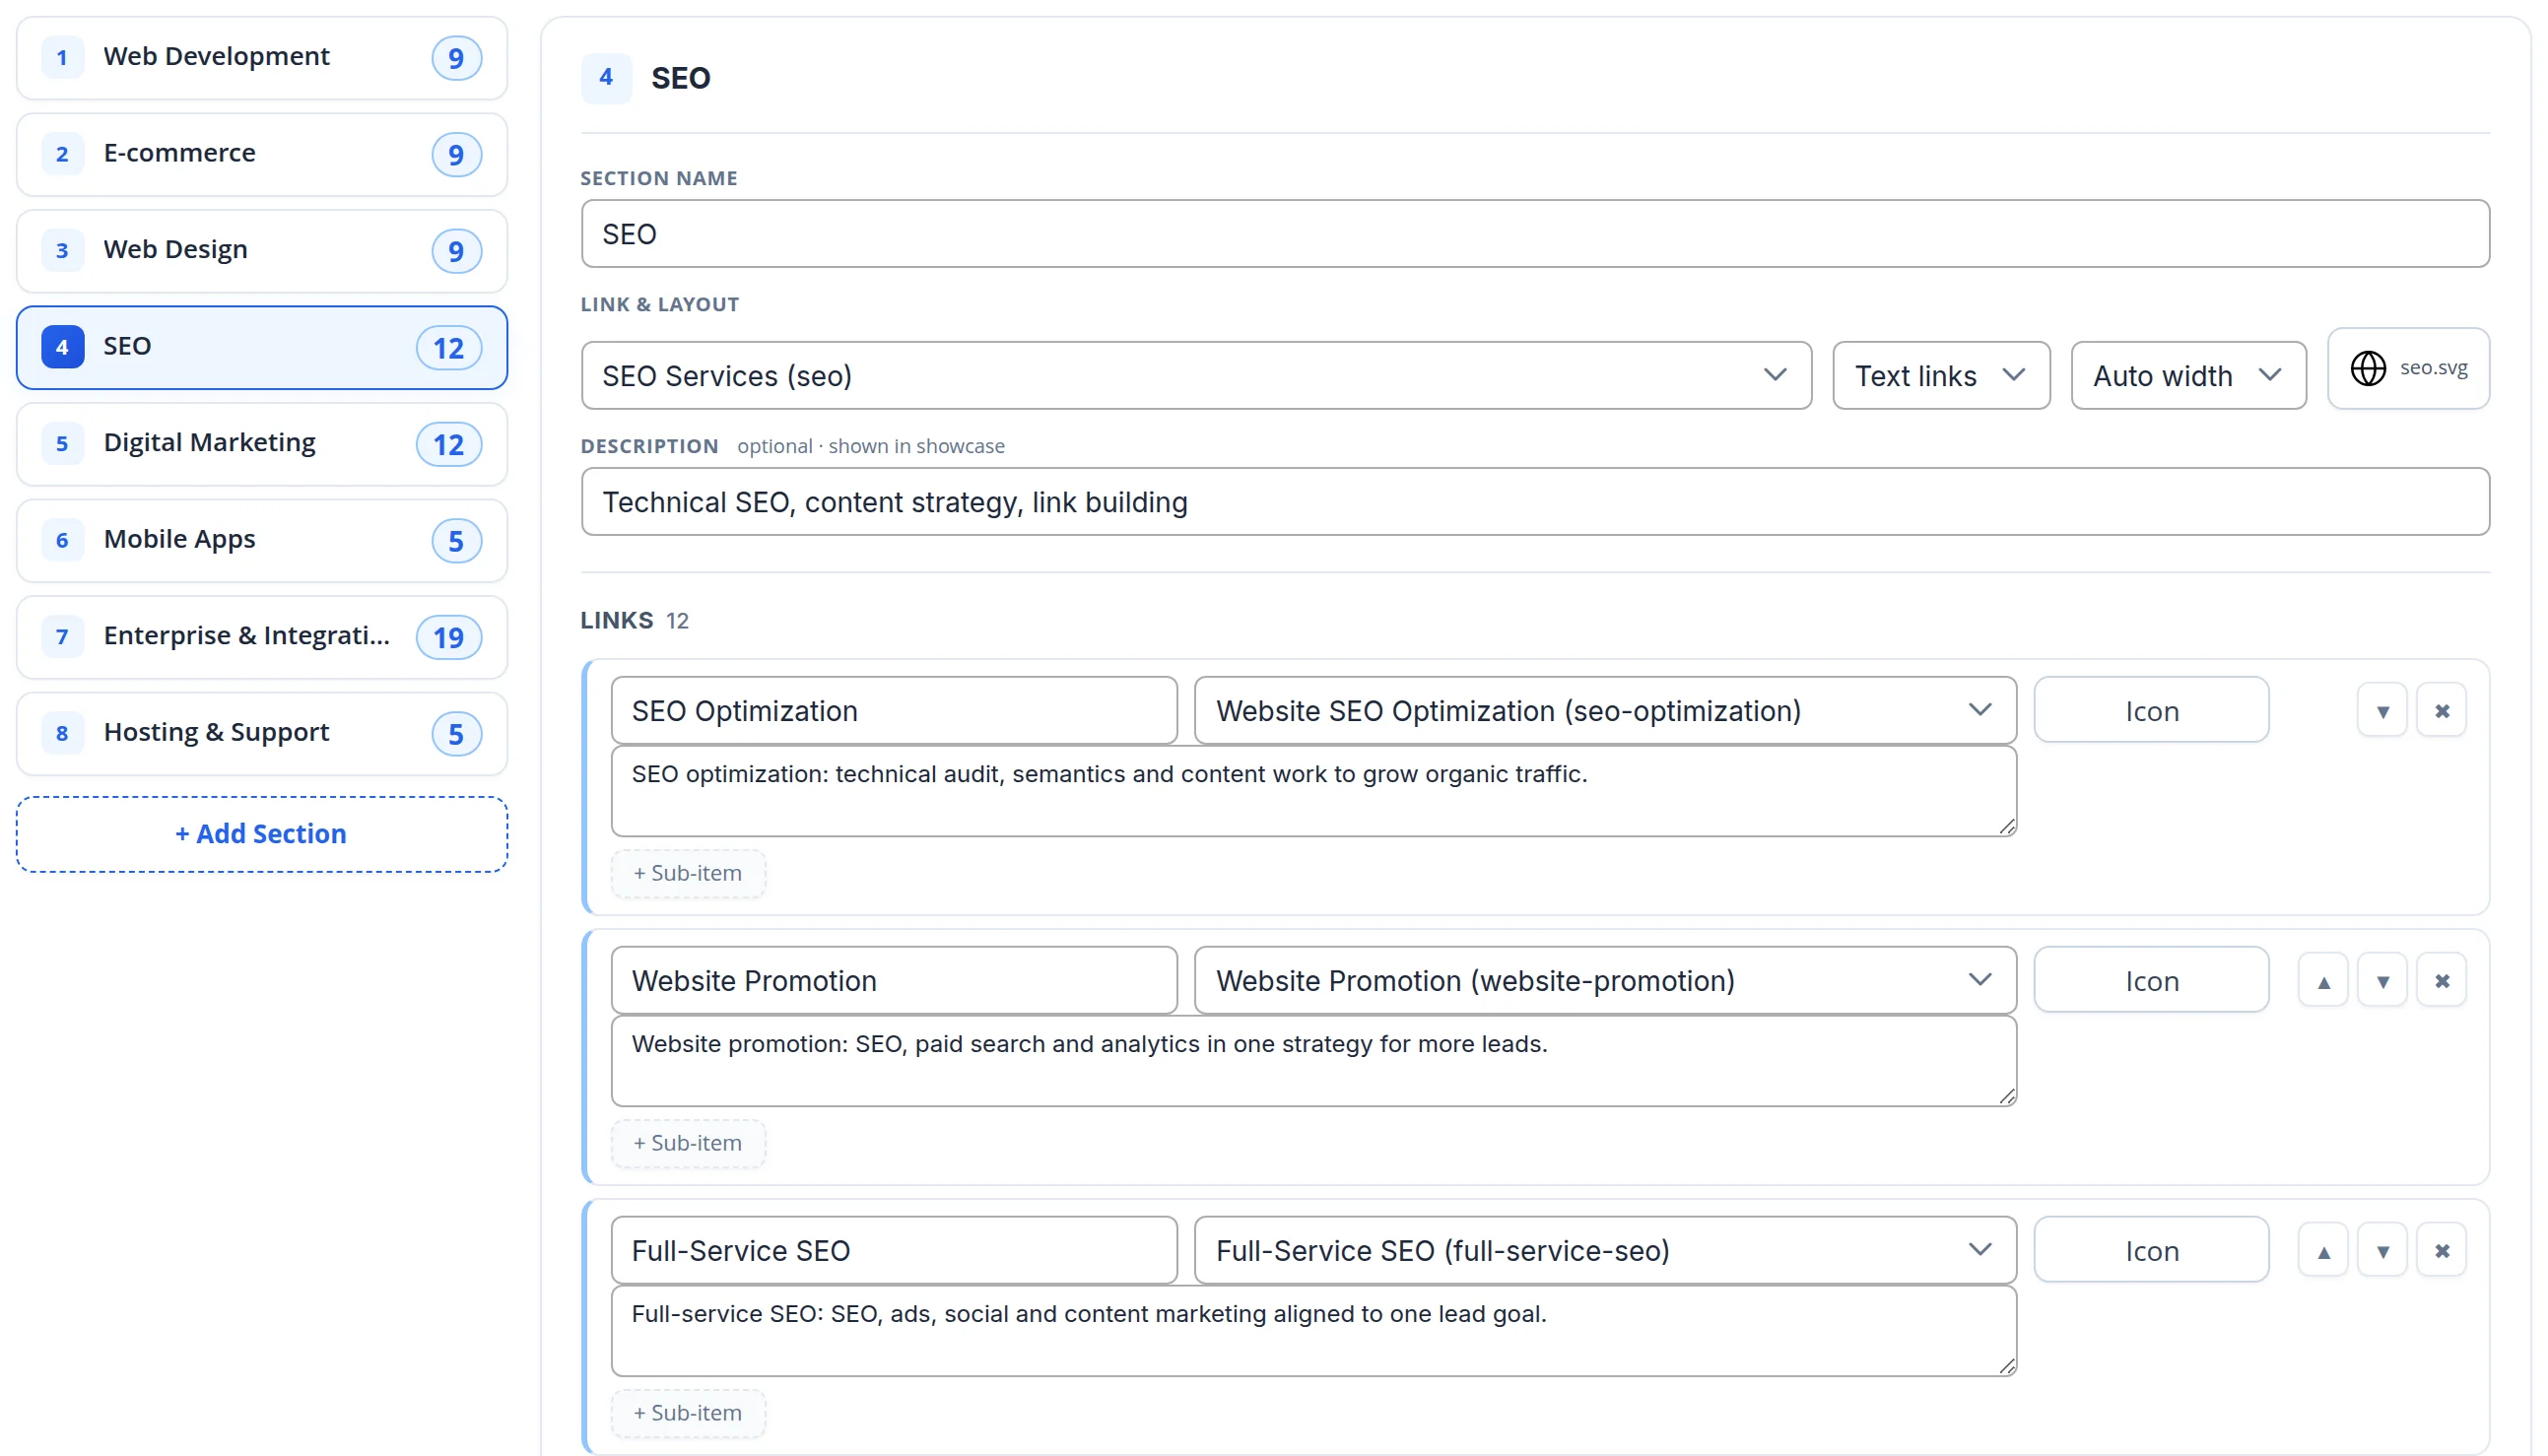Select the Enterprise & Integrati... section
The height and width of the screenshot is (1456, 2548).
pos(262,637)
